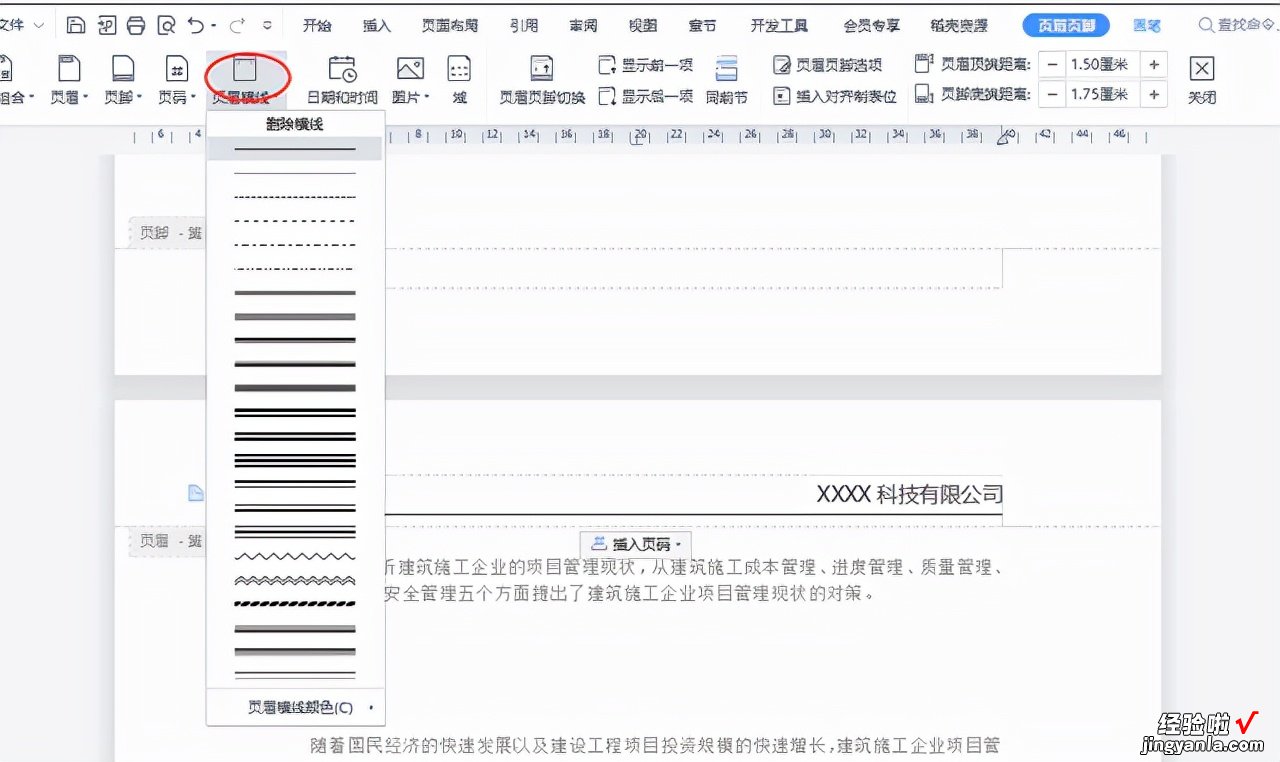The height and width of the screenshot is (762, 1280).
Task: Click the 图片 picture icon
Action: coord(410,68)
